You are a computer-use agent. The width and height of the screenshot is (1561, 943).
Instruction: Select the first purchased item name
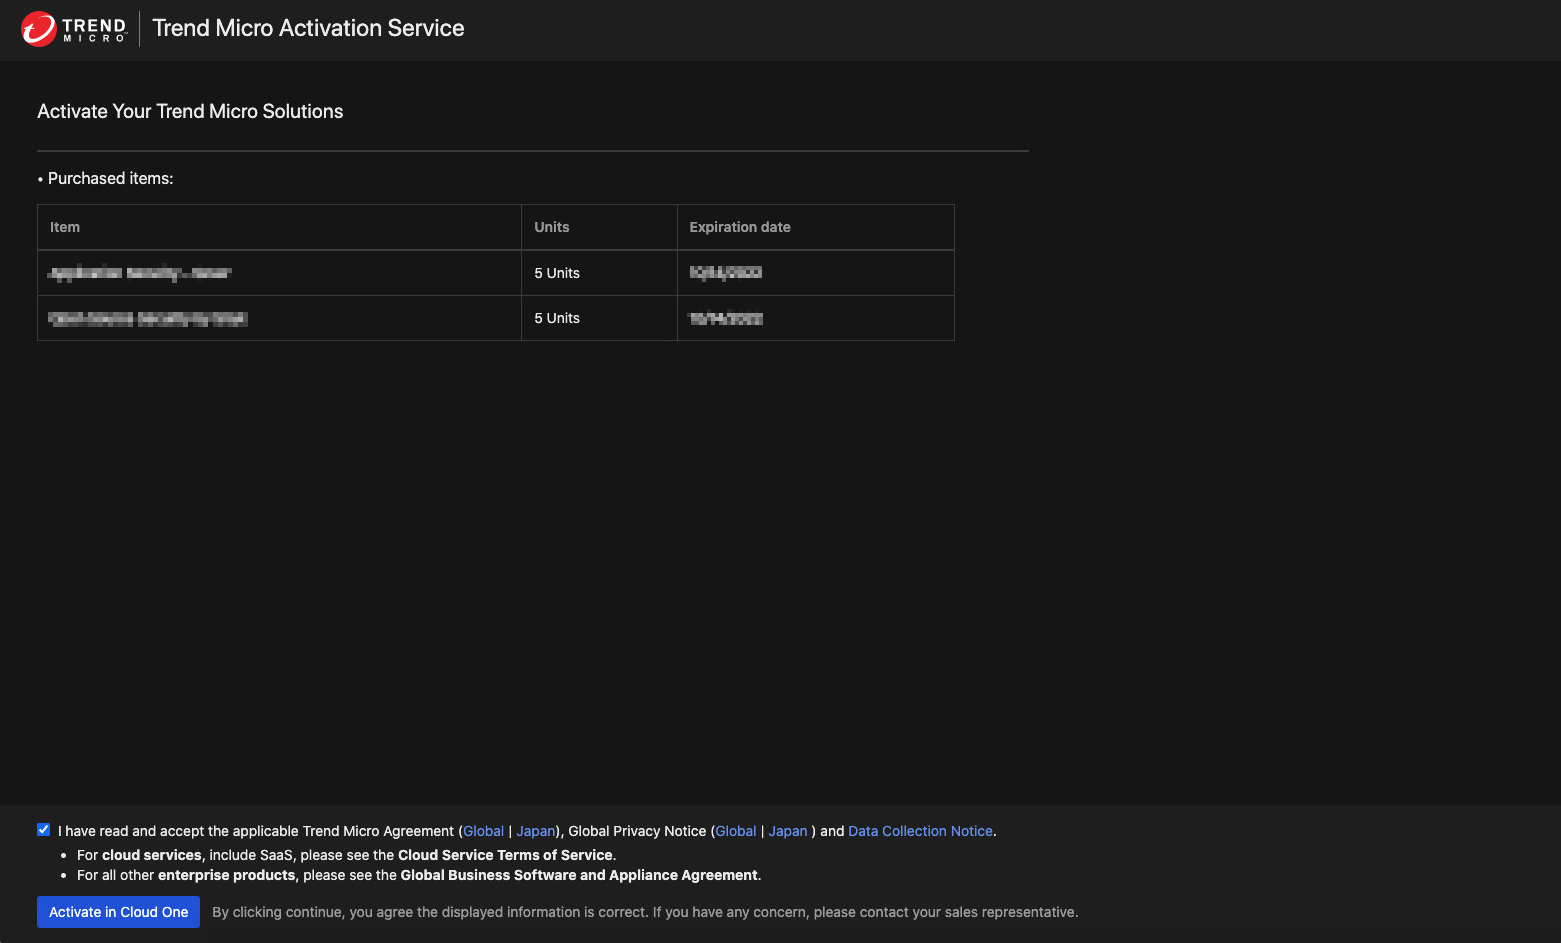140,273
